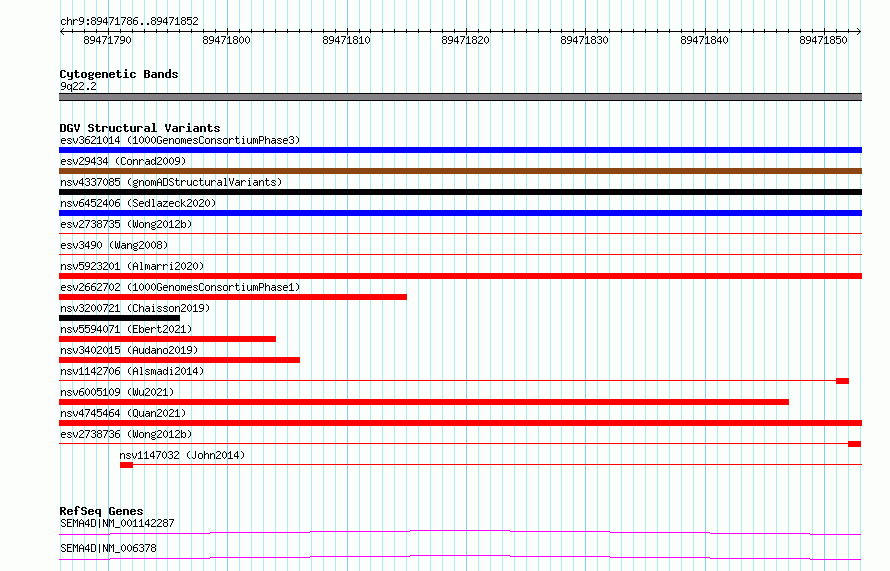Open the esv3621014 (1000GenomesConsortiumPhase3) label

(180, 140)
